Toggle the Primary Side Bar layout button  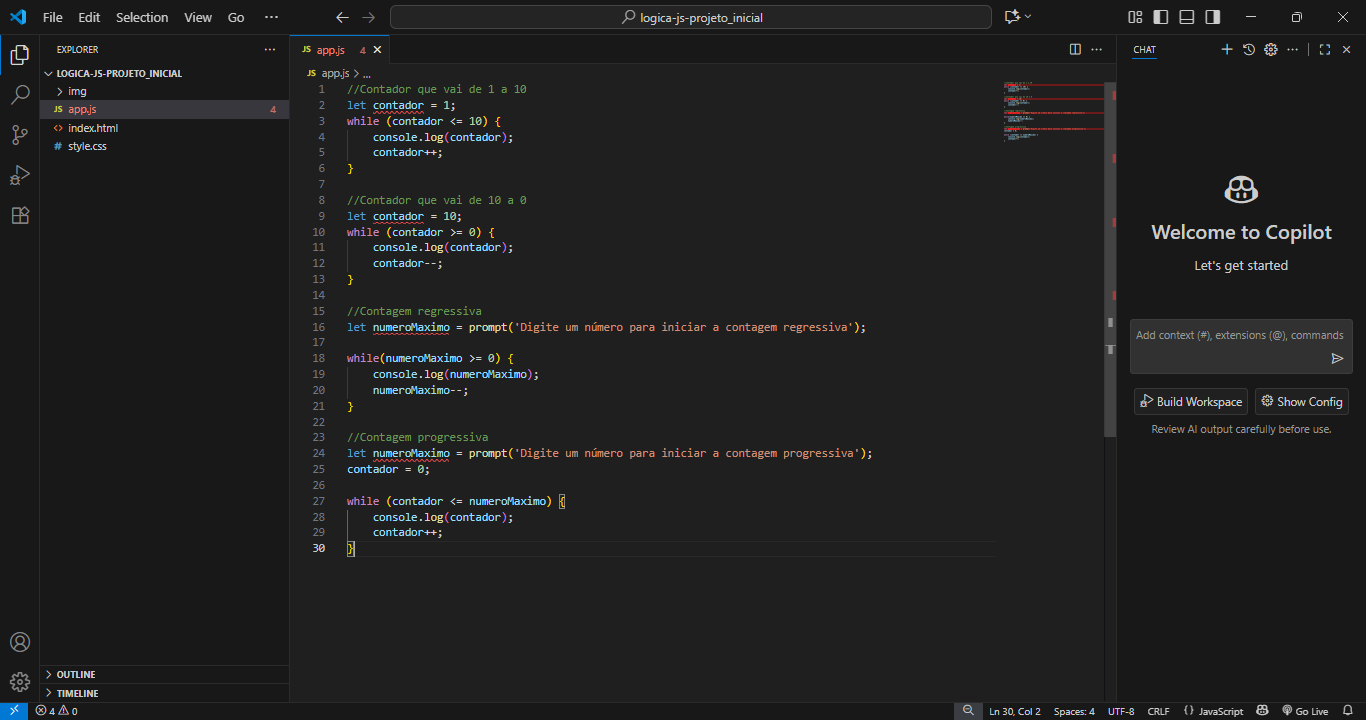(1160, 17)
